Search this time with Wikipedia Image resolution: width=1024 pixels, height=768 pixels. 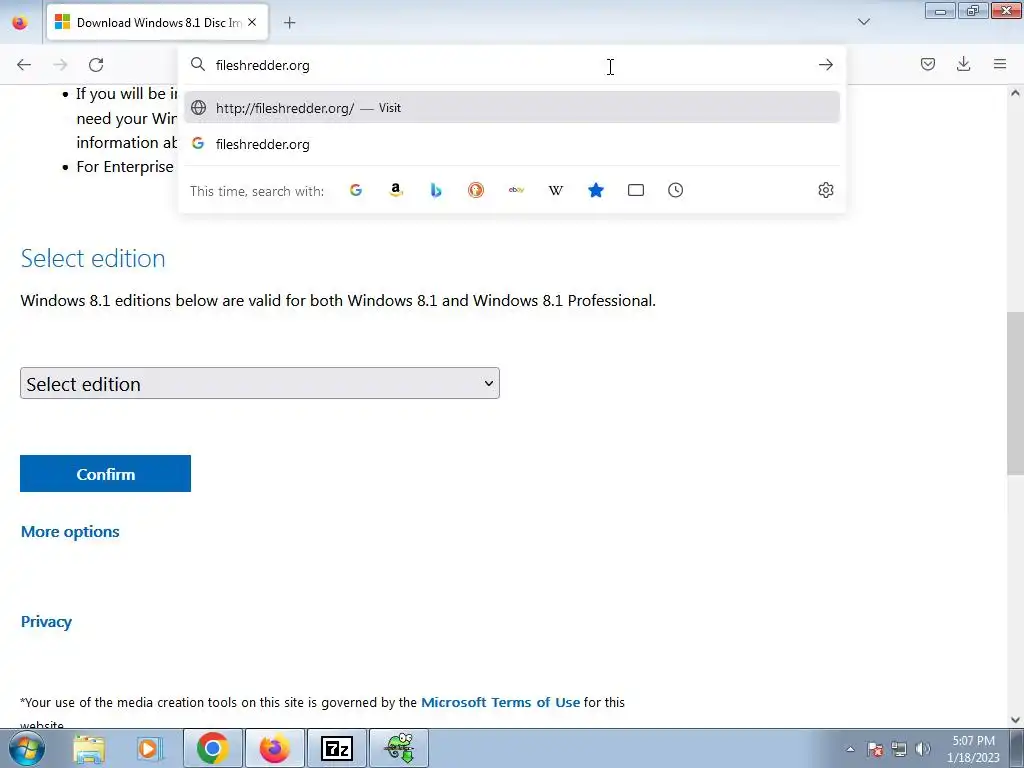[556, 190]
